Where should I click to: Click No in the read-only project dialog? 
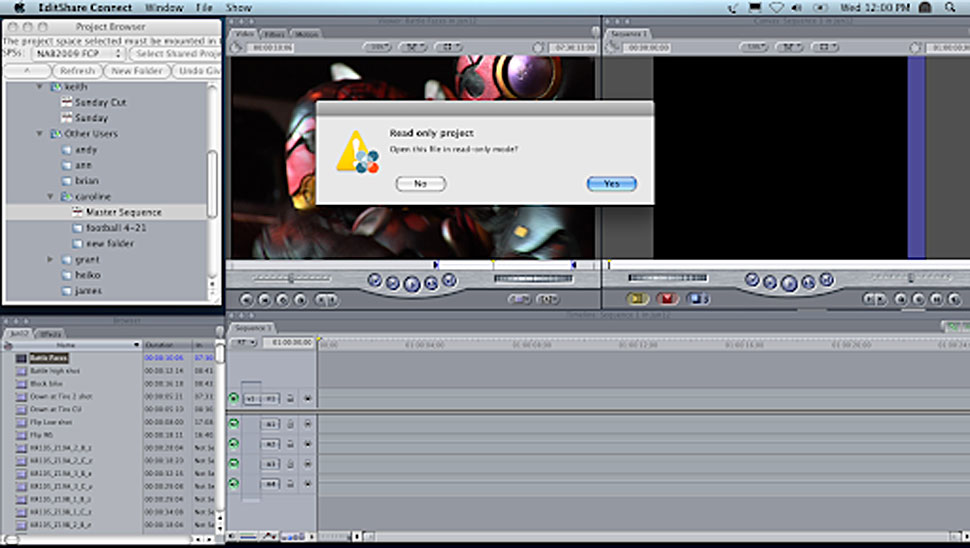pyautogui.click(x=421, y=184)
